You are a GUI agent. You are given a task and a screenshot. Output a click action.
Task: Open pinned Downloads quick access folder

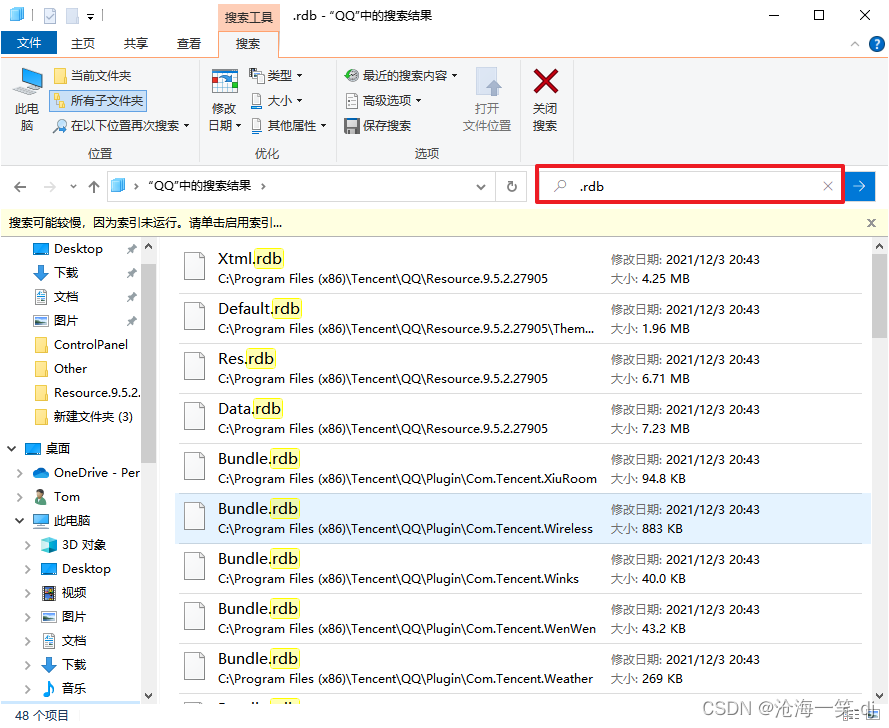click(x=66, y=273)
